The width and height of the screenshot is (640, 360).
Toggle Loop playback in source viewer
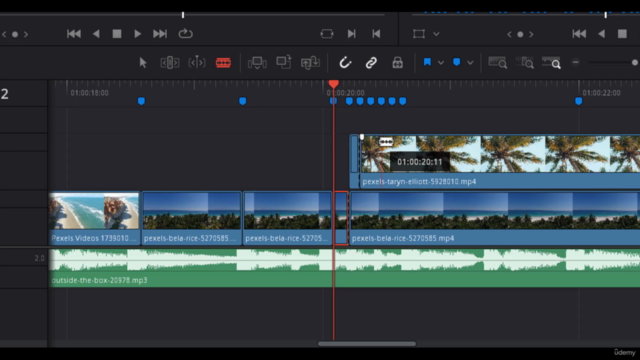(x=185, y=33)
